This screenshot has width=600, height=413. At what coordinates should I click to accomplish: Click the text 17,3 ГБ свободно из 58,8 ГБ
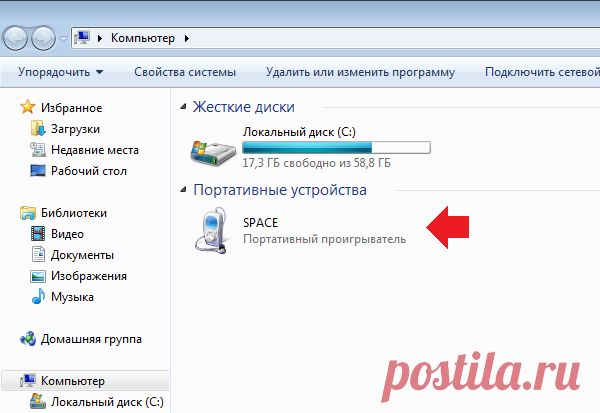tap(316, 163)
